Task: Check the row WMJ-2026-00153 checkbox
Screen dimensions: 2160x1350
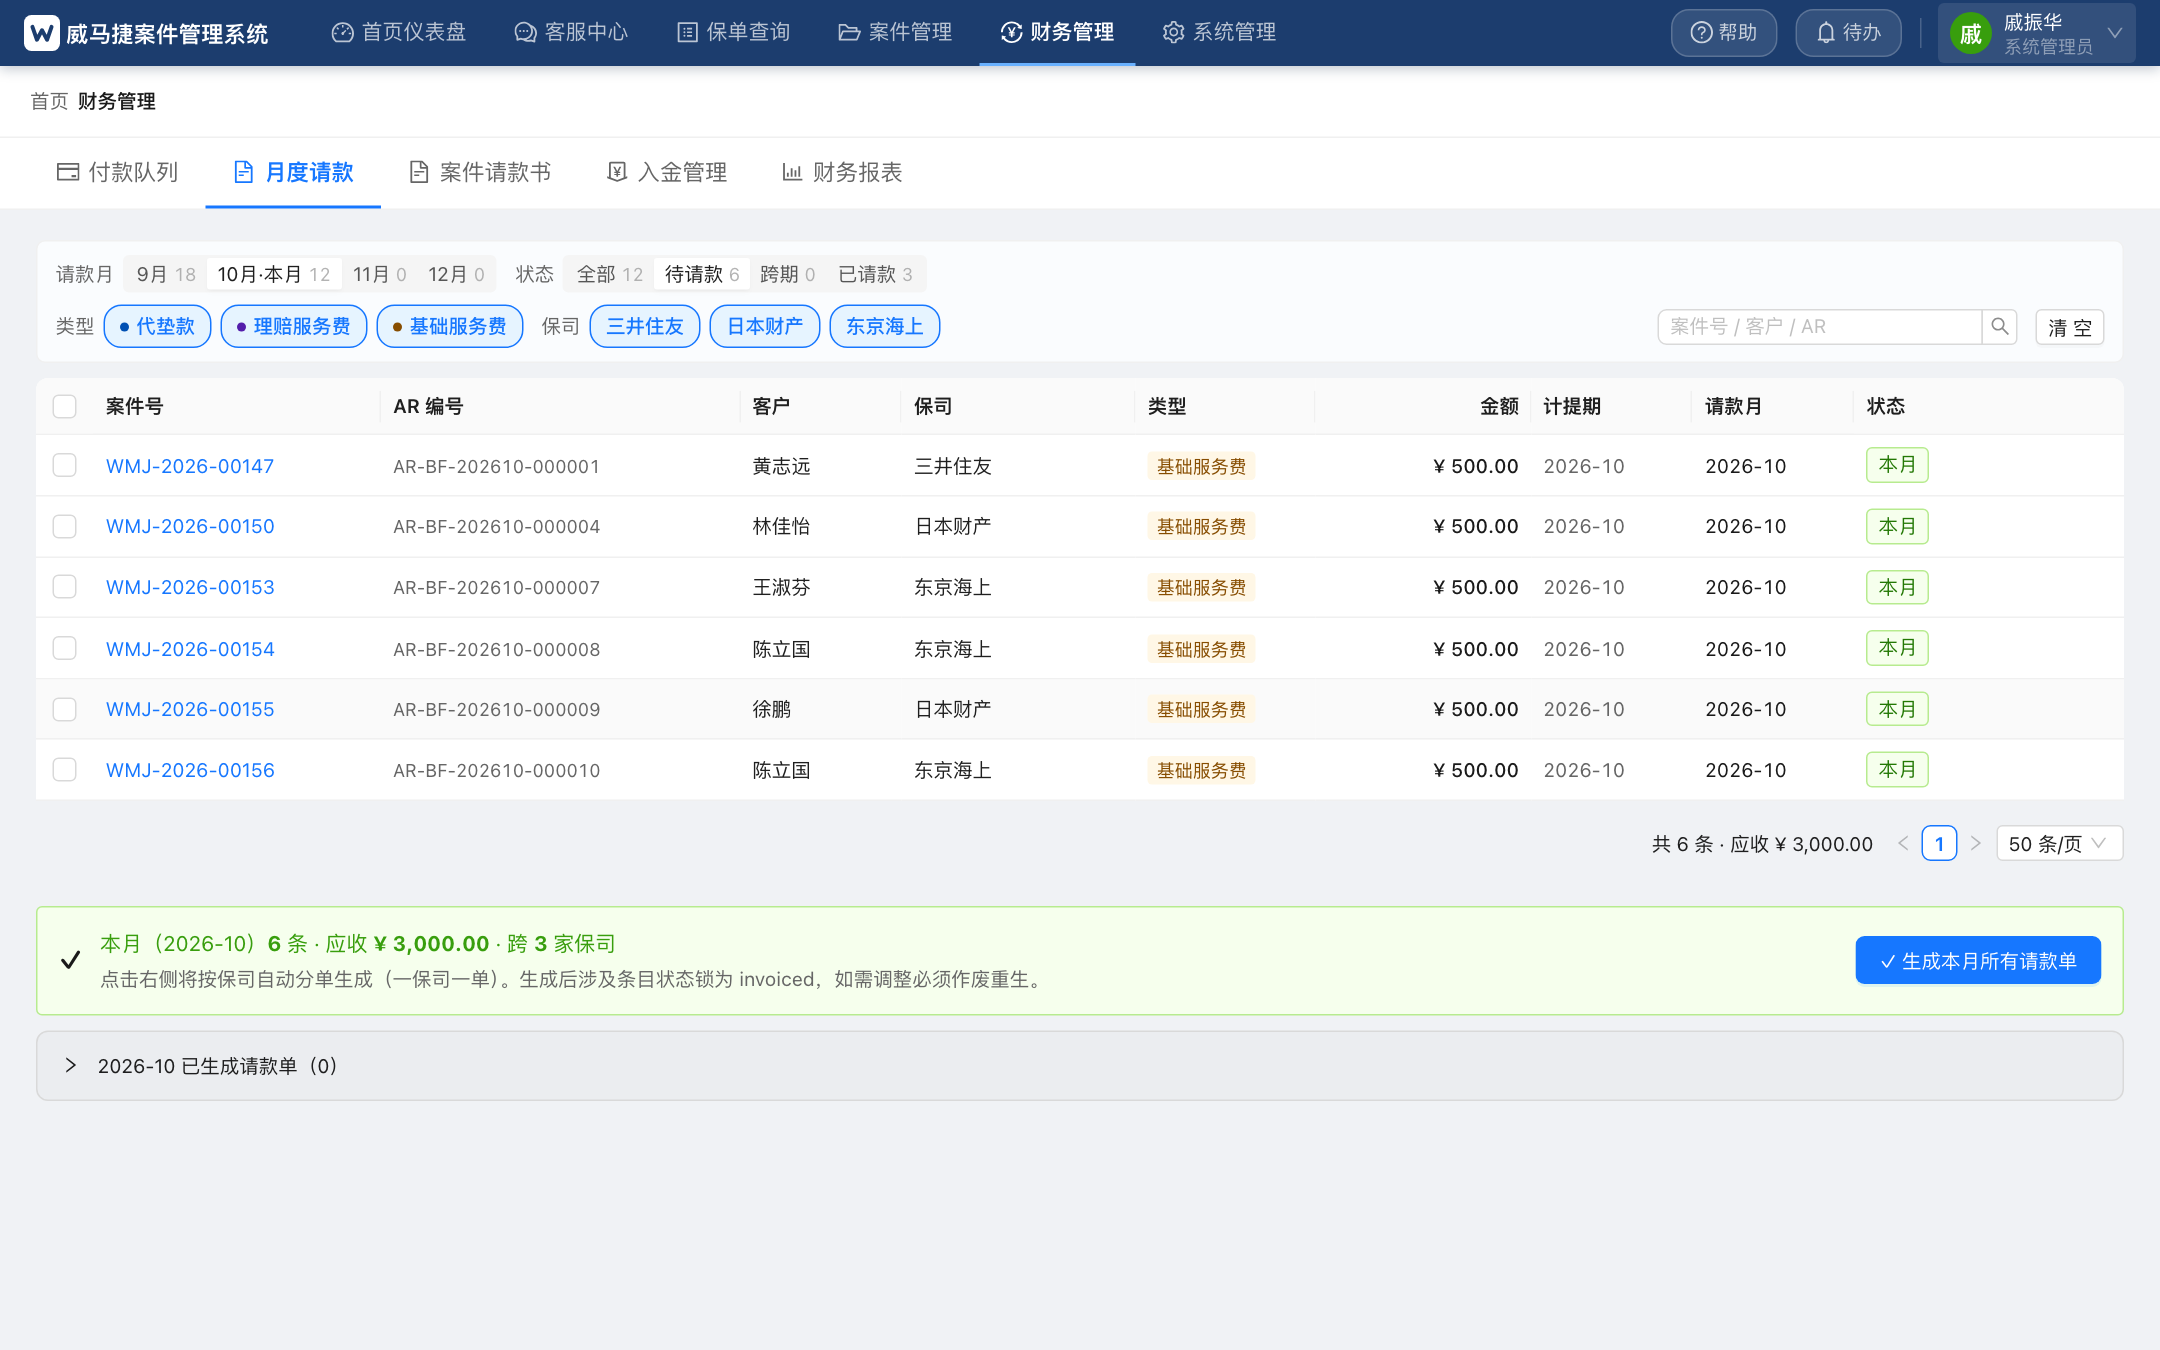Action: click(65, 586)
